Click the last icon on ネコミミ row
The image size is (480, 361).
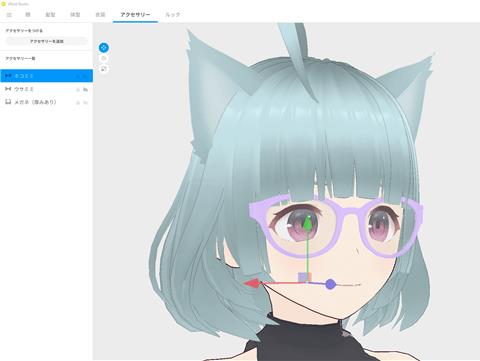[x=86, y=76]
